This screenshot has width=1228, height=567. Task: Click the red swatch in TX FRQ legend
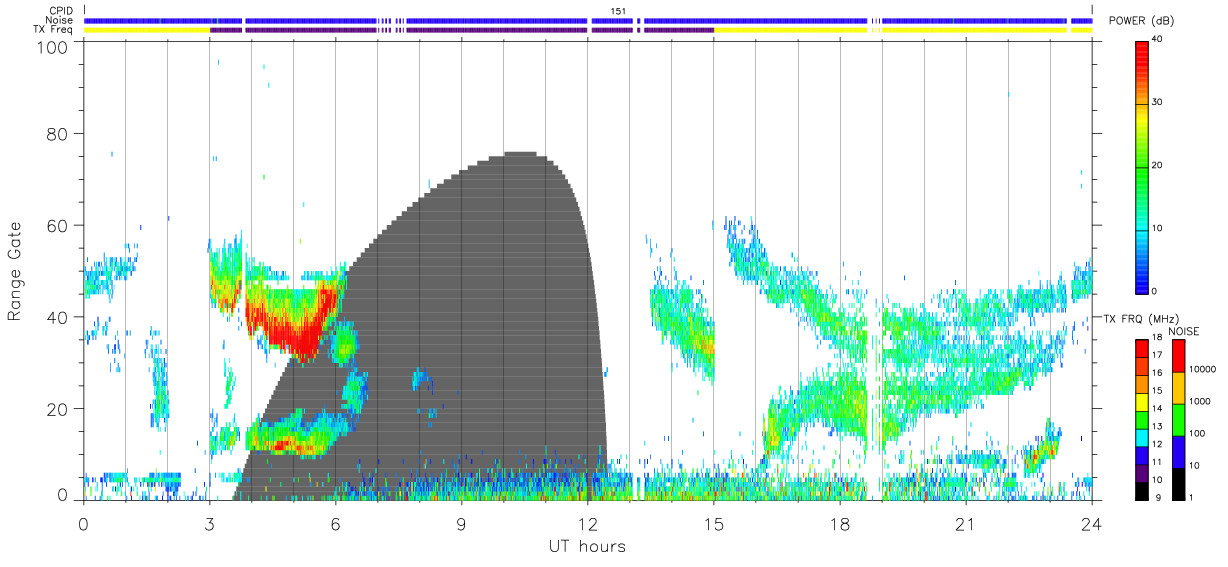tap(1141, 348)
